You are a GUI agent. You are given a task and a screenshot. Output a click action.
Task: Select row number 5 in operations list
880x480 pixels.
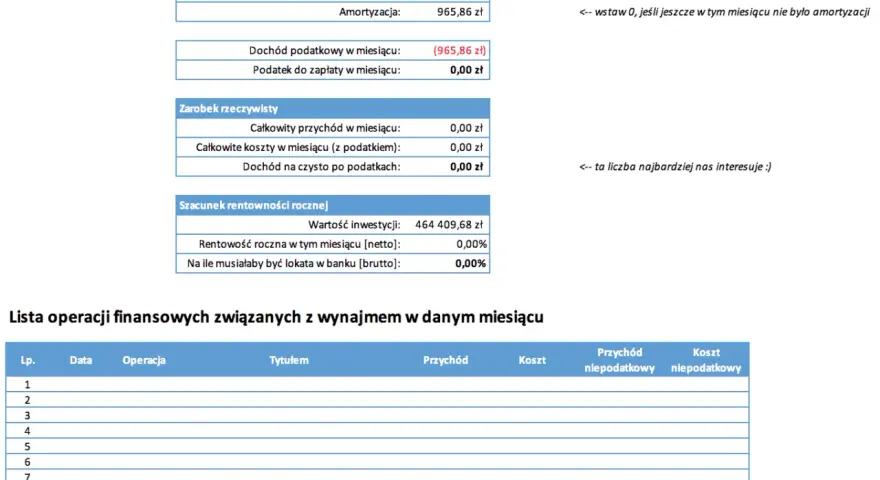(27, 447)
